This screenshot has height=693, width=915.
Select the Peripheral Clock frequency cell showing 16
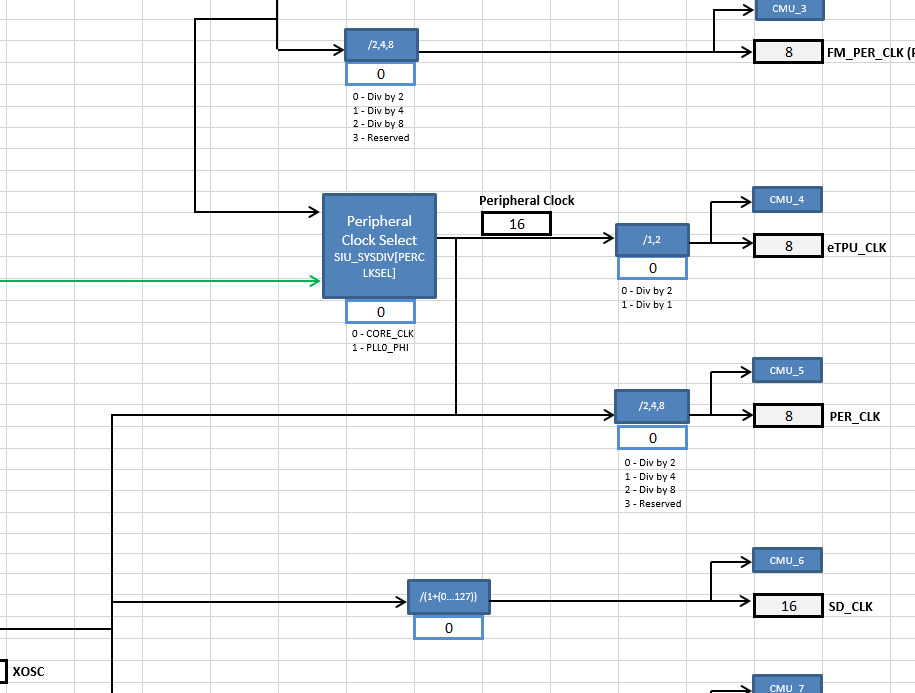(x=516, y=223)
